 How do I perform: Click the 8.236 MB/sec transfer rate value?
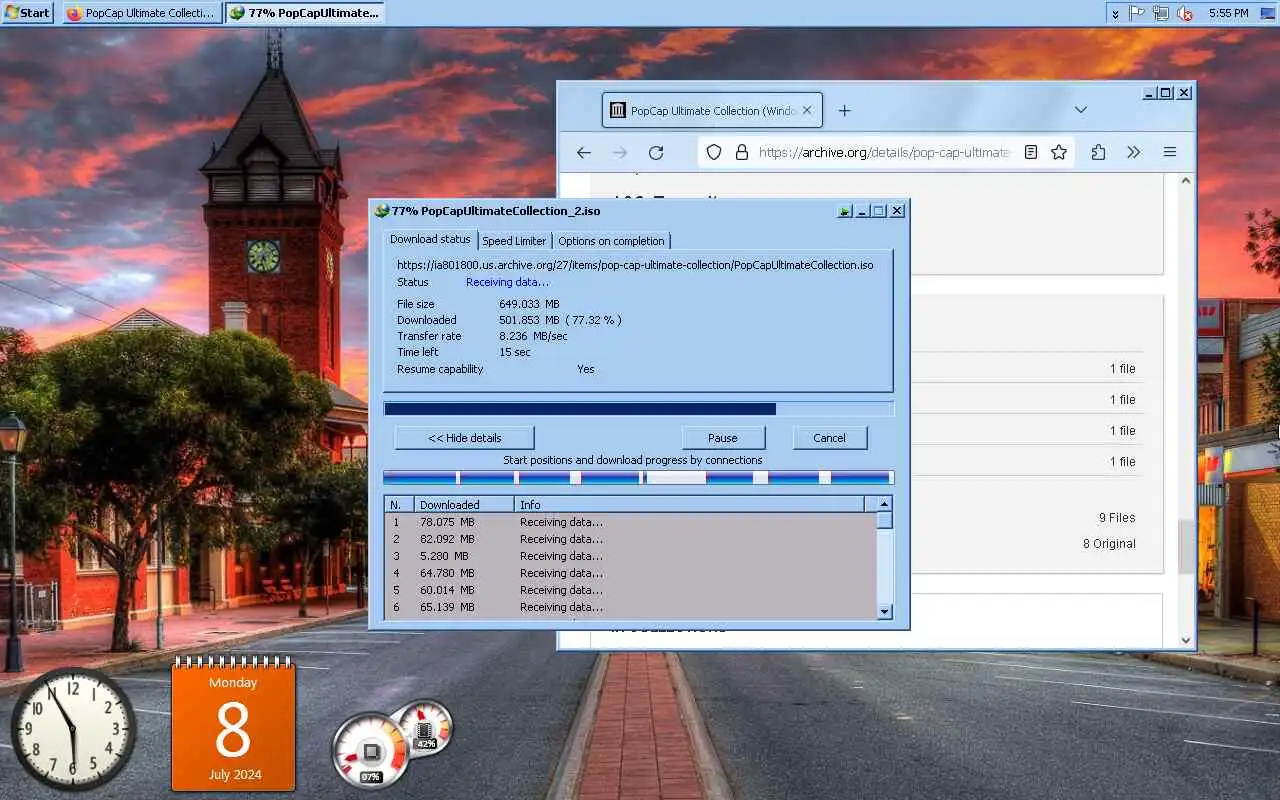click(x=533, y=336)
